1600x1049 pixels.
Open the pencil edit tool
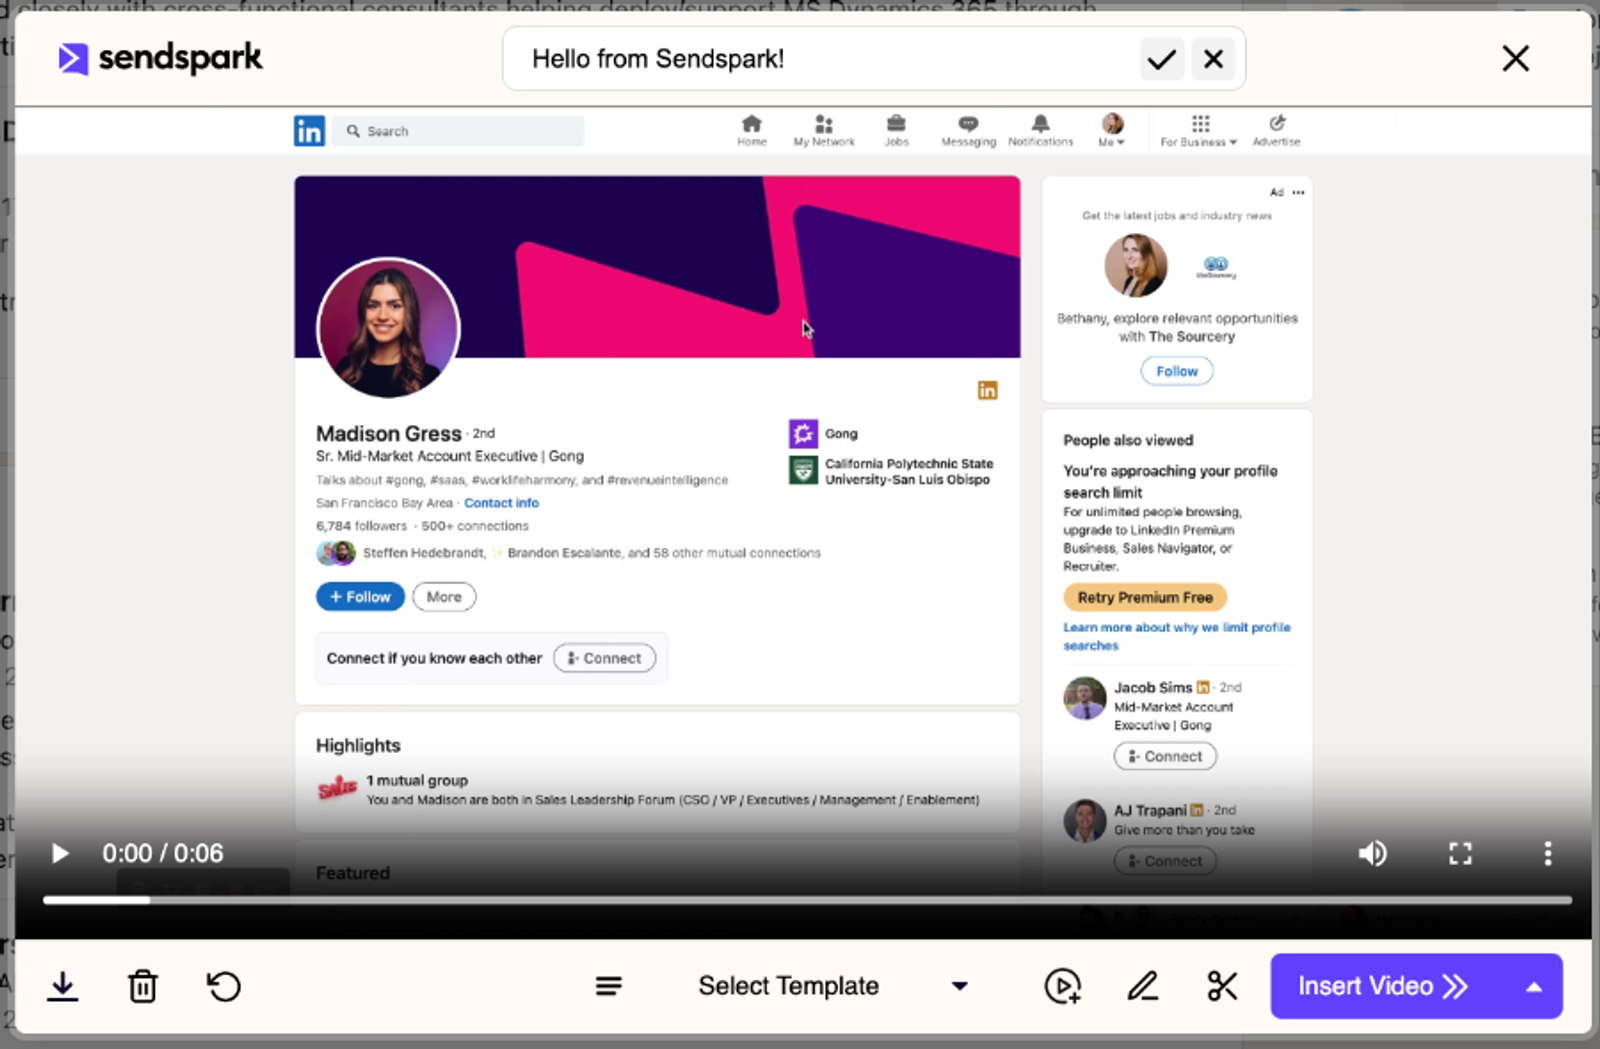pos(1143,987)
